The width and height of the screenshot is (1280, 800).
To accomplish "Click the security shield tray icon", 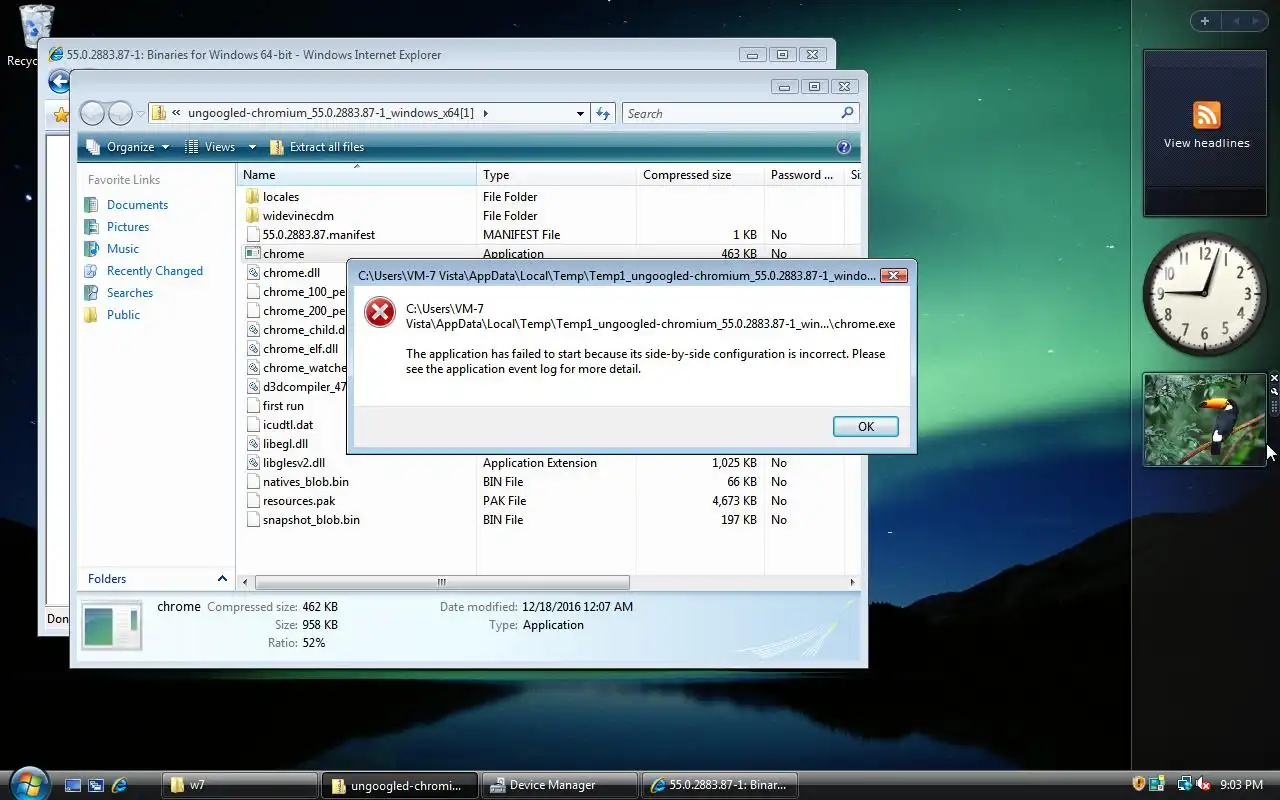I will (x=1138, y=785).
